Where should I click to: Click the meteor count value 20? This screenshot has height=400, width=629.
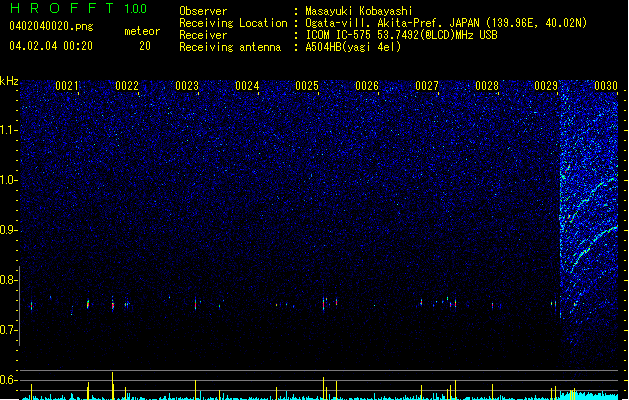point(145,46)
